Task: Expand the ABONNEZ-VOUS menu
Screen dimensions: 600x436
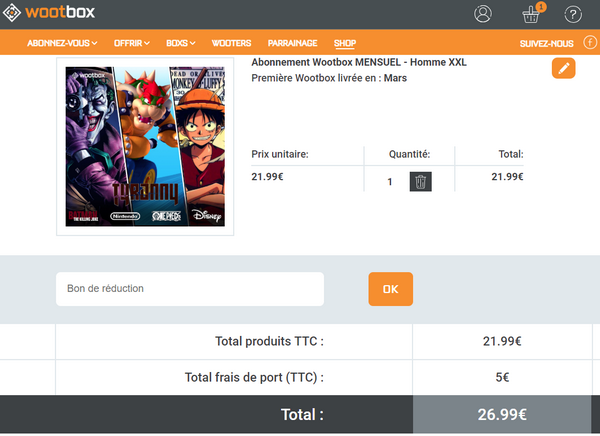Action: (x=62, y=43)
